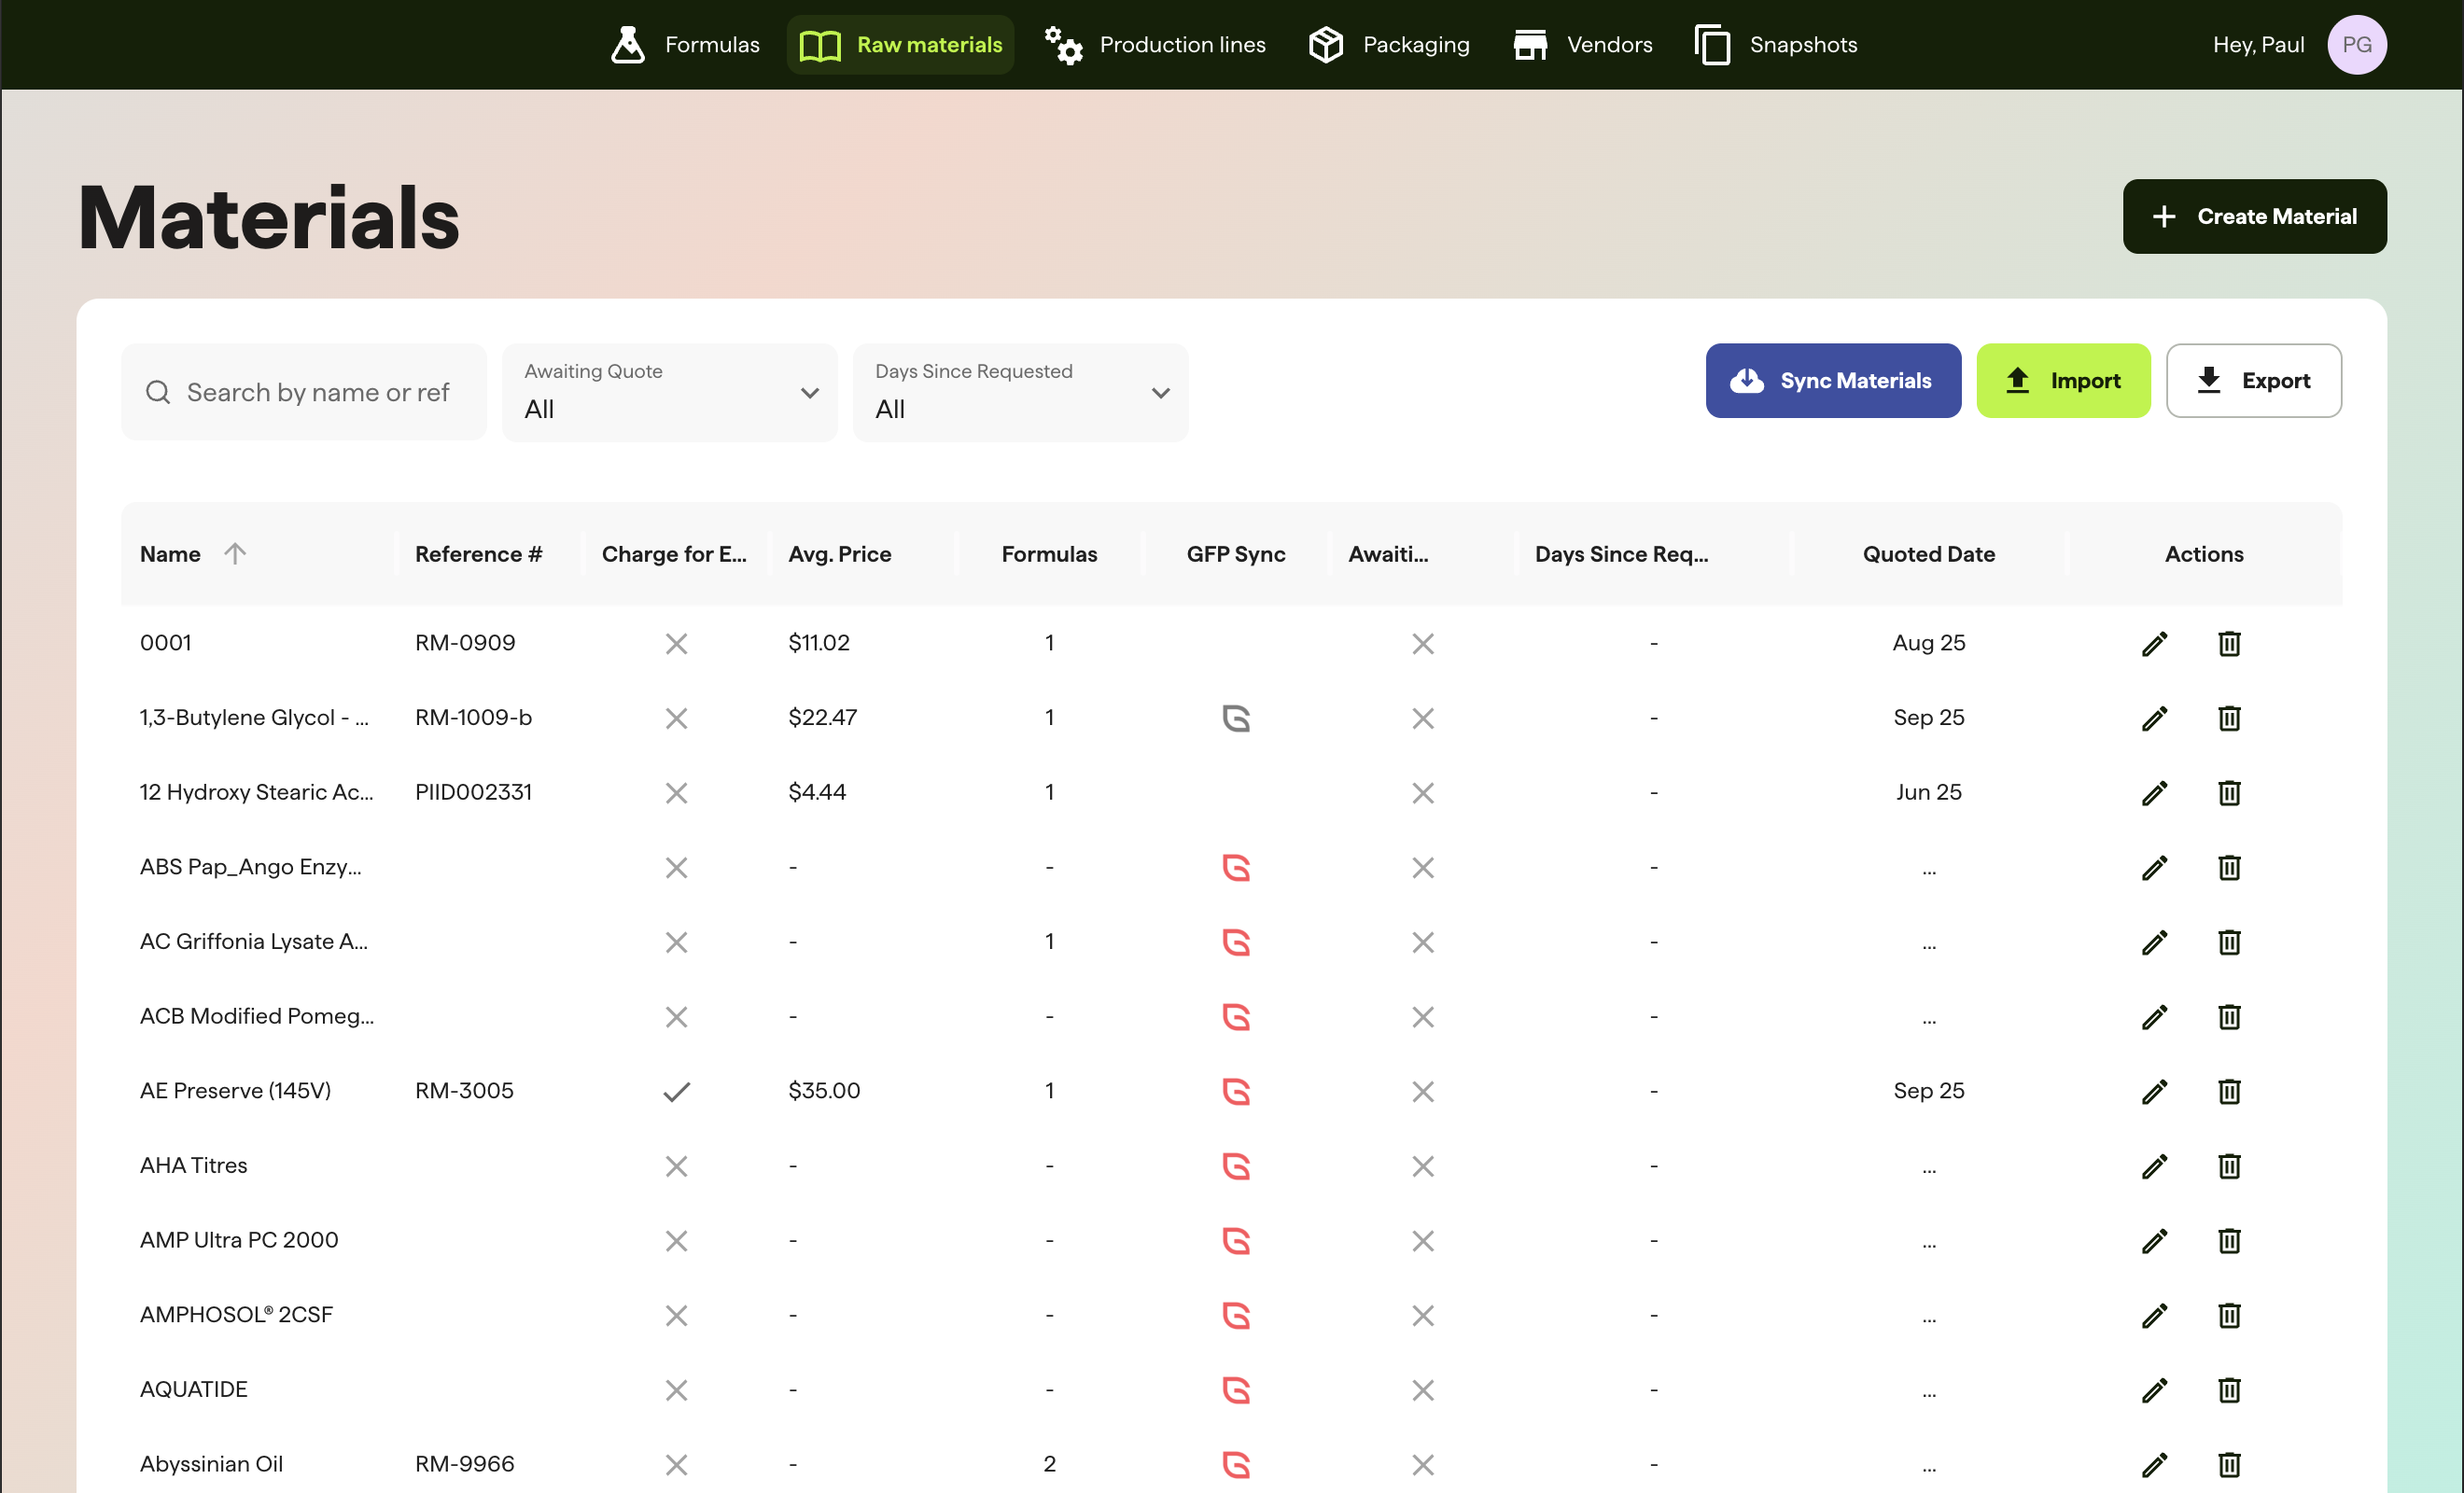
Task: Click the Snapshots icon in the navigation
Action: click(x=1712, y=44)
